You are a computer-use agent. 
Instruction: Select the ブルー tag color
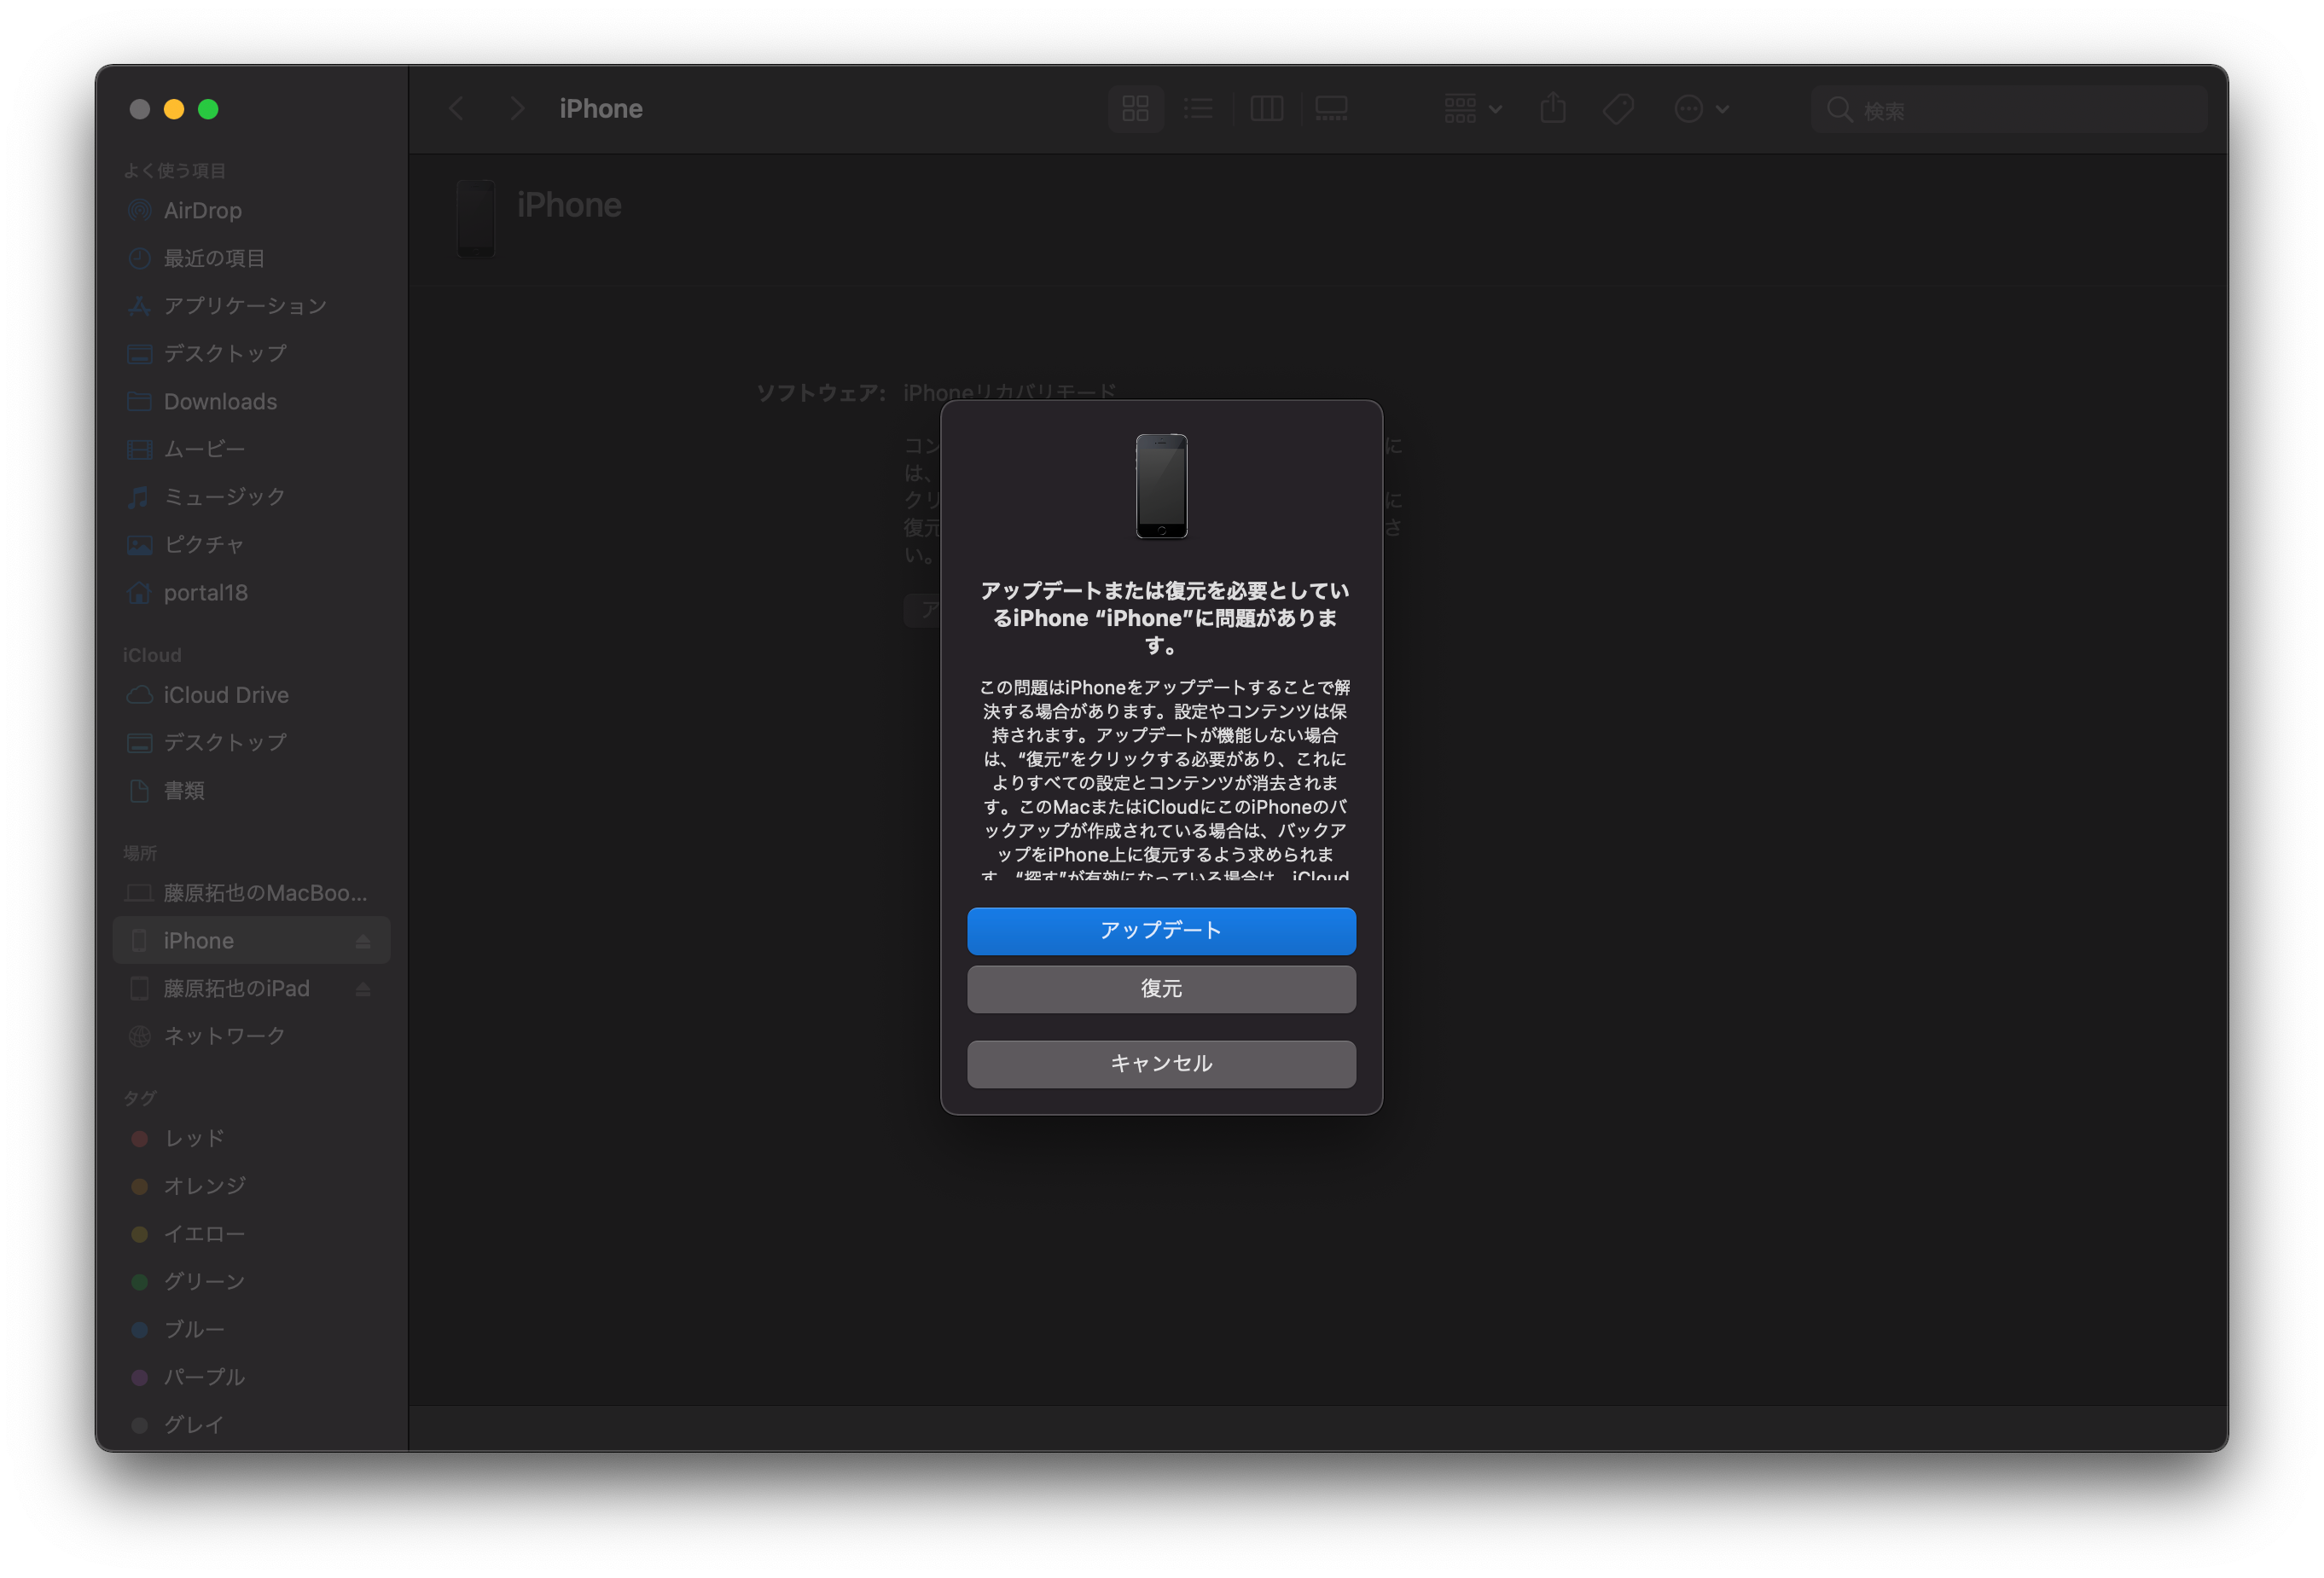pos(194,1330)
